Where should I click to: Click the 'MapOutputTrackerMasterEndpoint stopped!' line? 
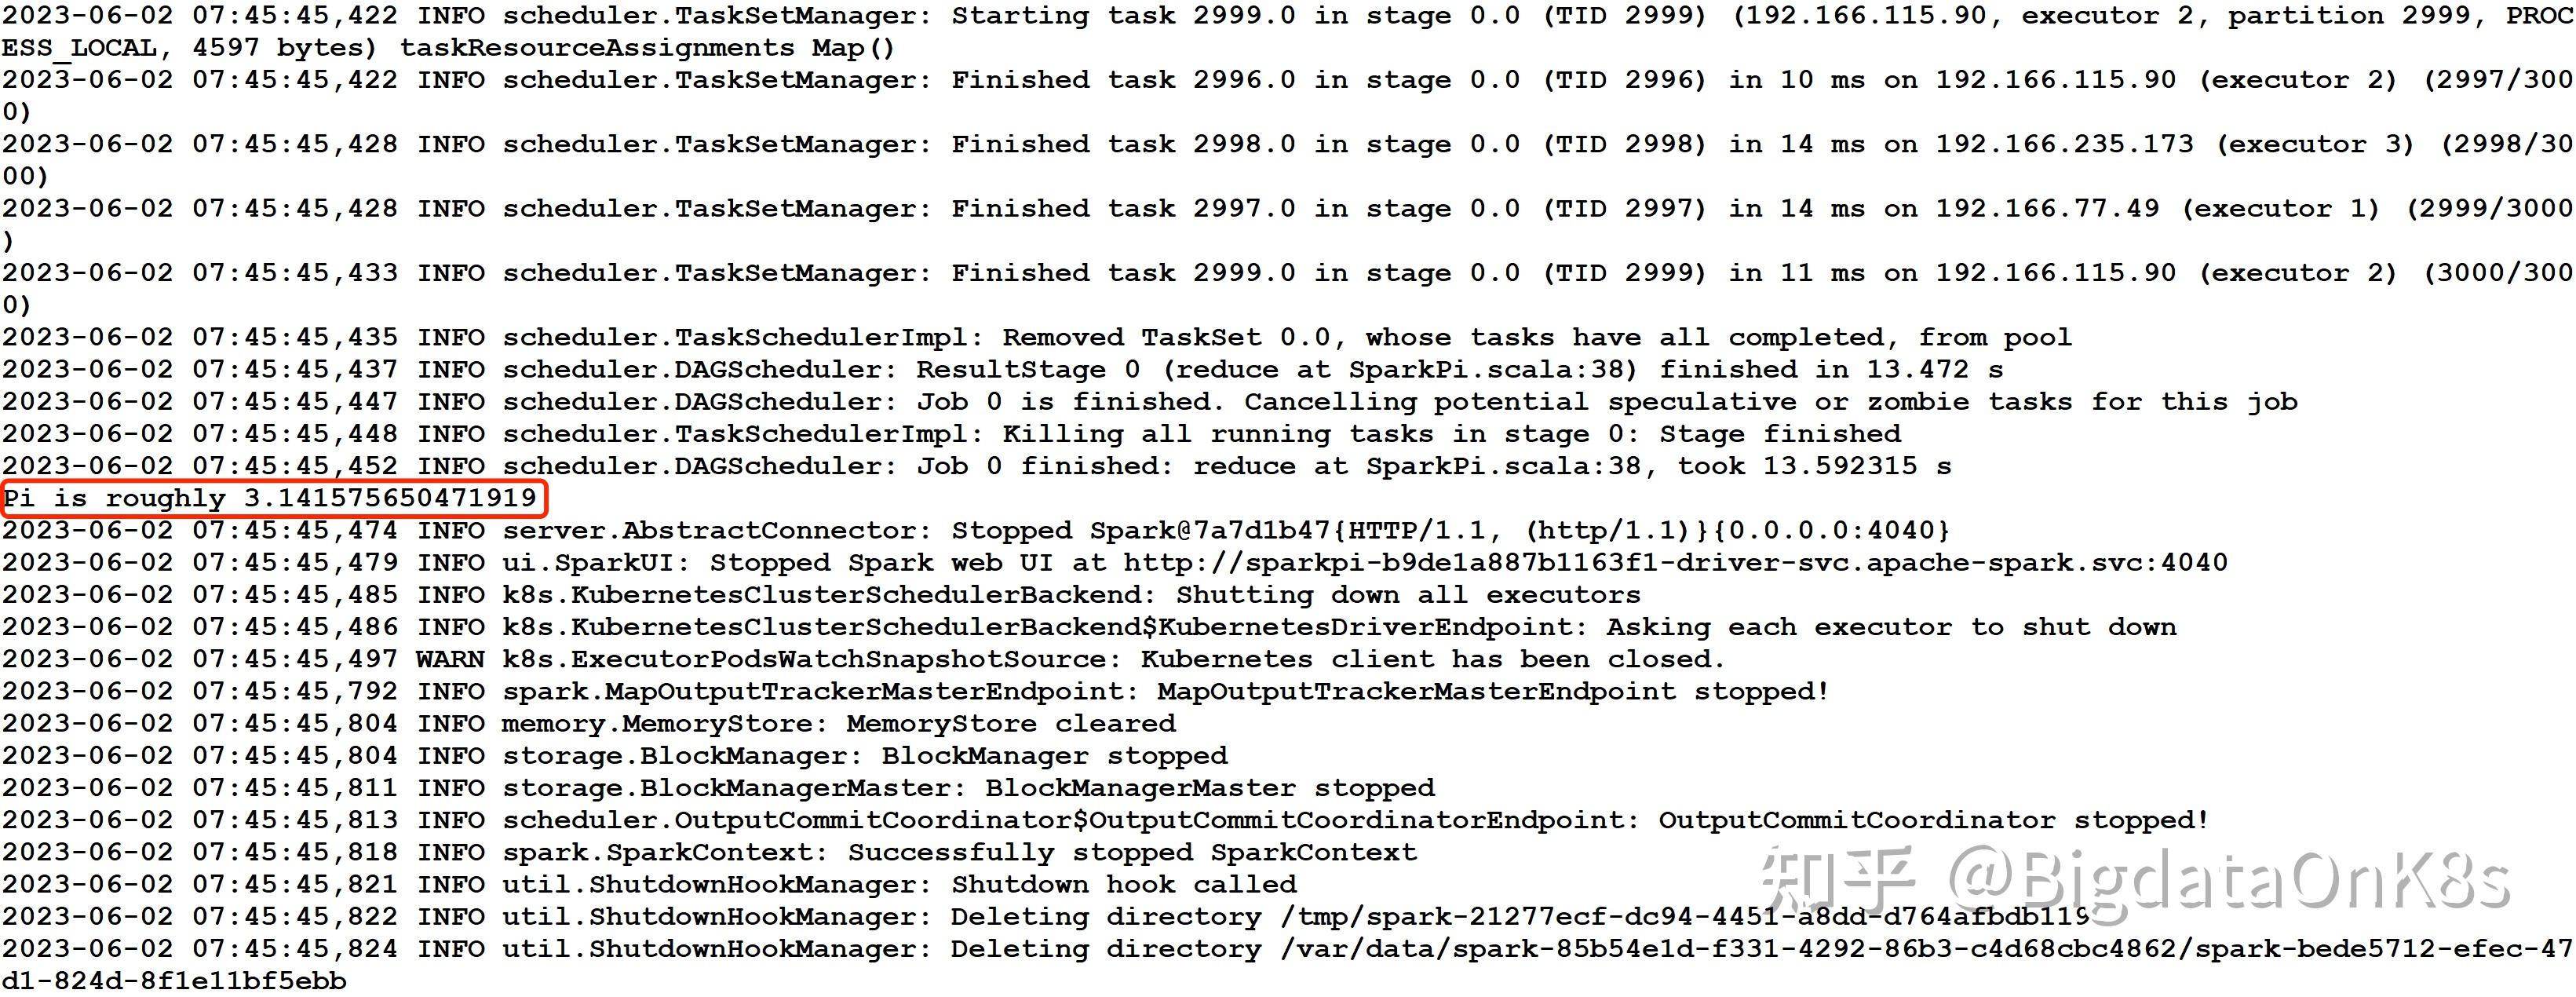click(x=916, y=692)
